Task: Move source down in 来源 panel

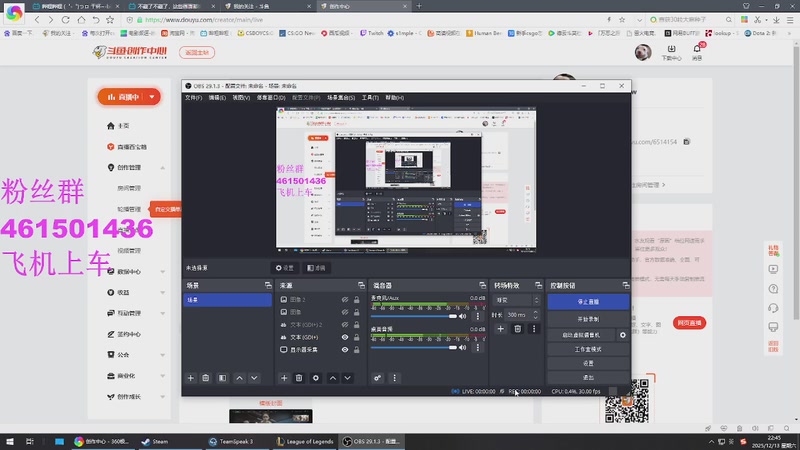Action: [x=347, y=378]
